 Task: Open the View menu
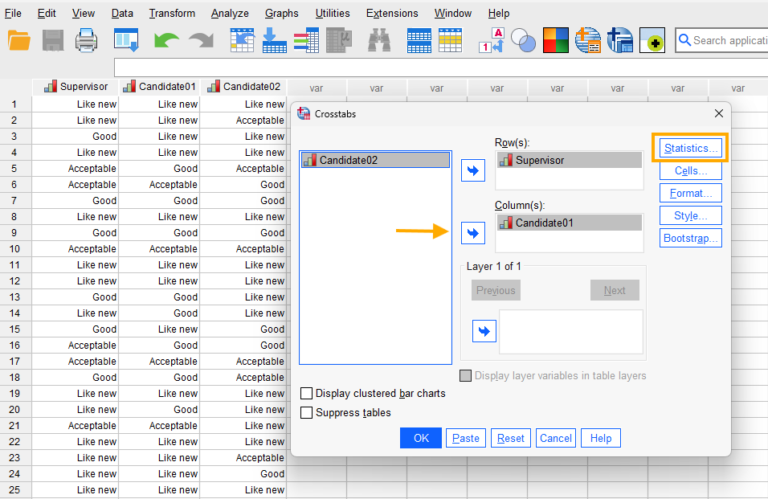pos(83,13)
